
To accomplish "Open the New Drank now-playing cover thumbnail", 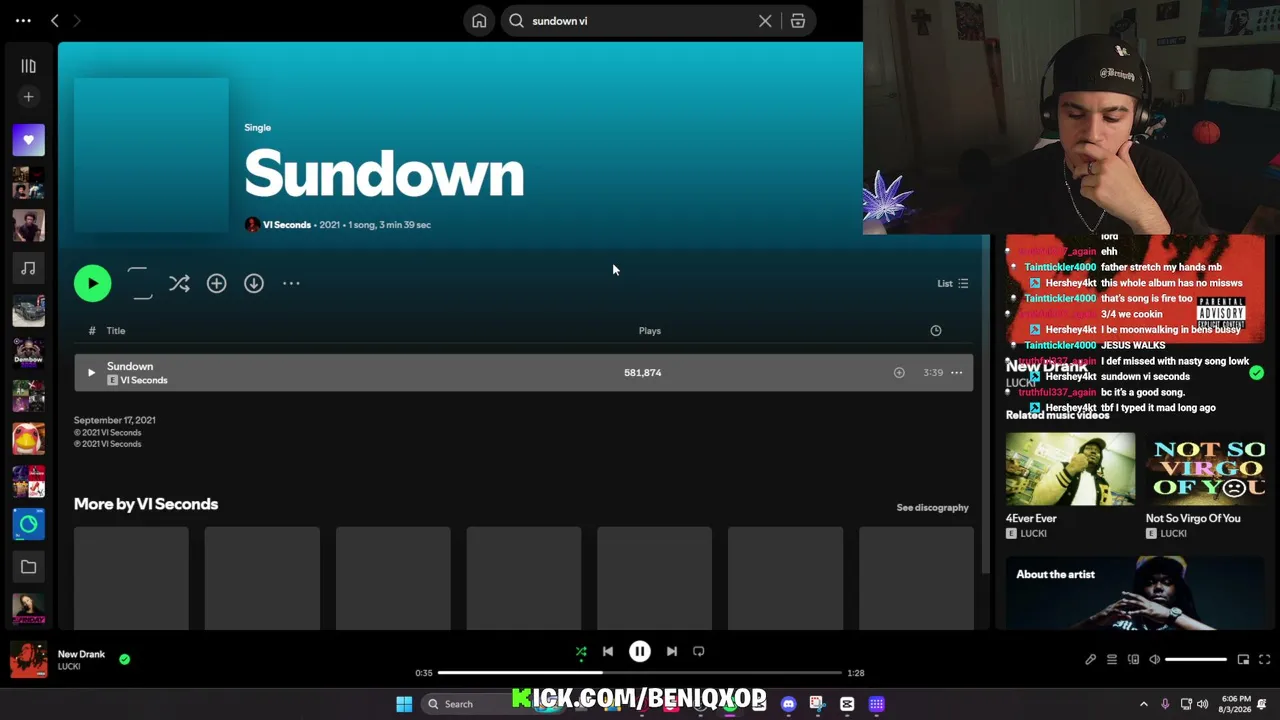I will pos(28,660).
